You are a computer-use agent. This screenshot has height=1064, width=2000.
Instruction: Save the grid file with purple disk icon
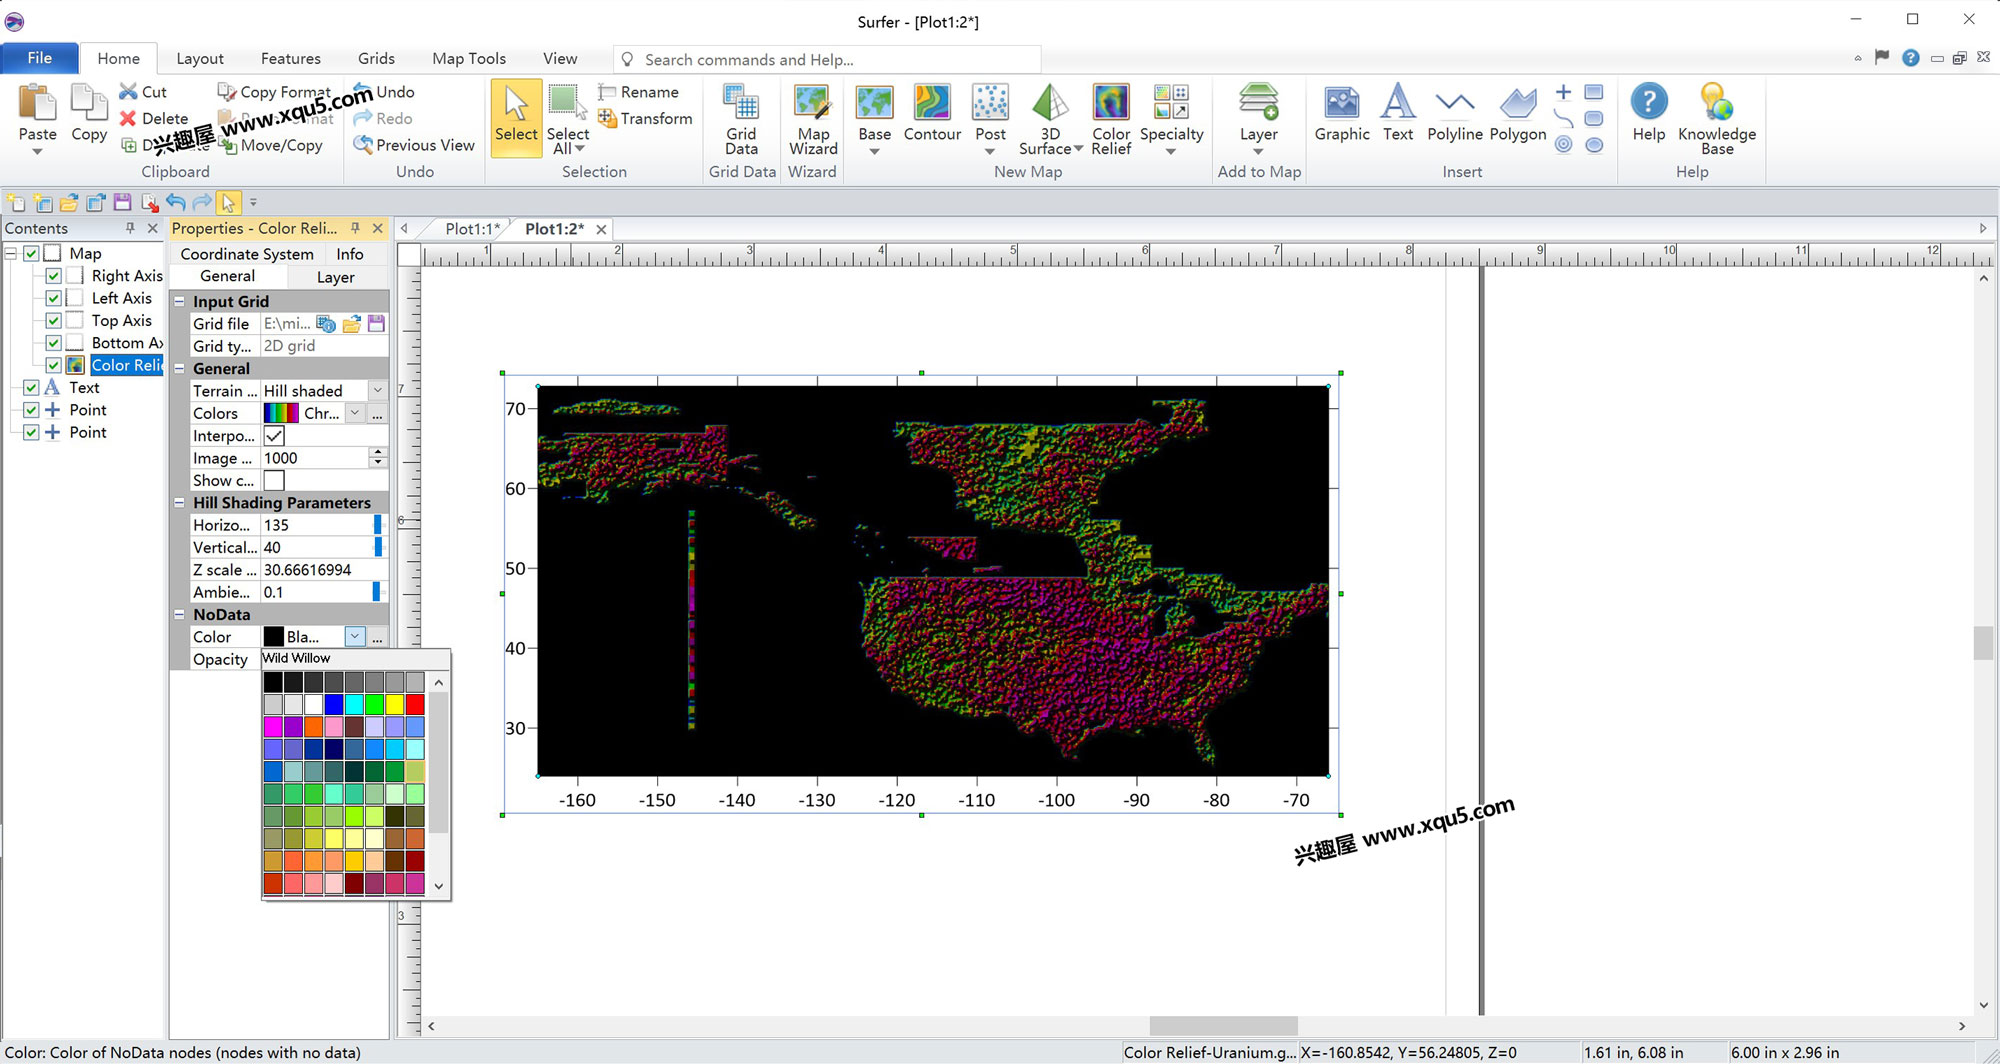(x=376, y=324)
